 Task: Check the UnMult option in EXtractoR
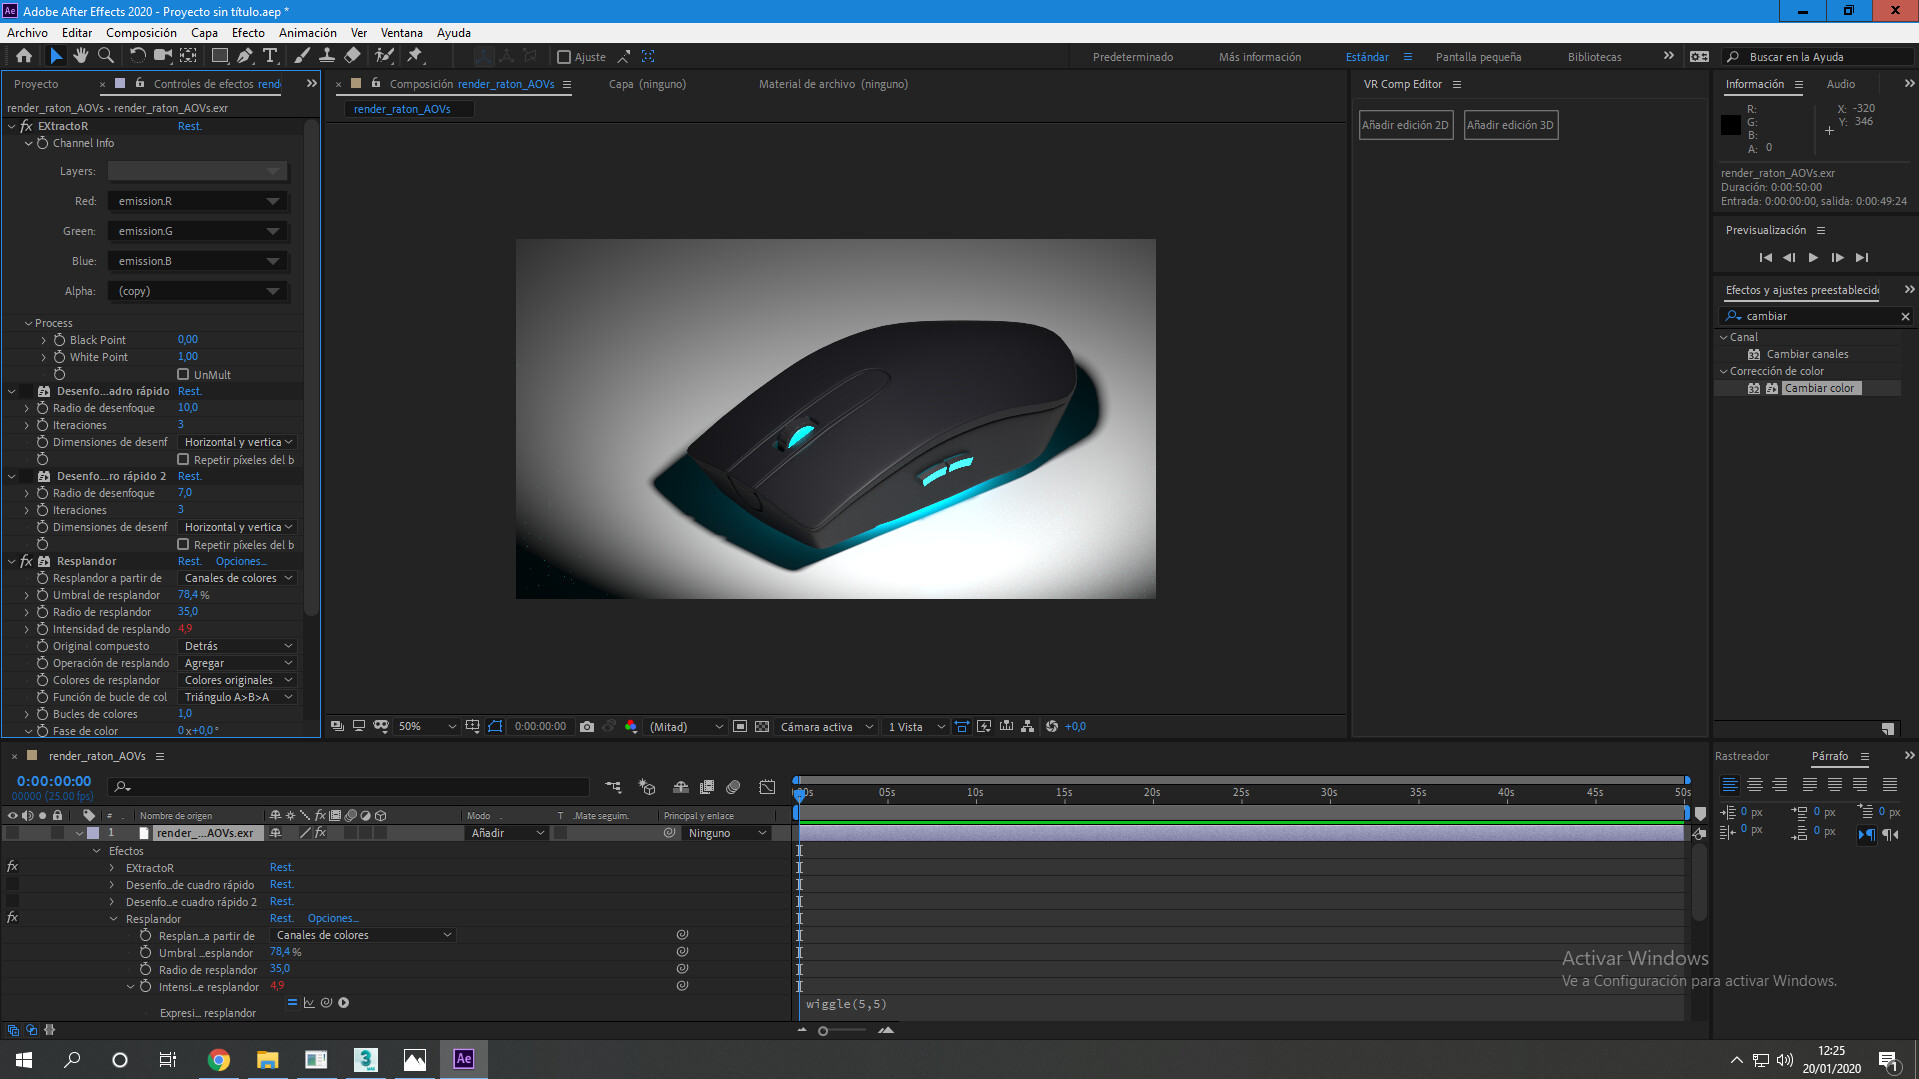[184, 374]
